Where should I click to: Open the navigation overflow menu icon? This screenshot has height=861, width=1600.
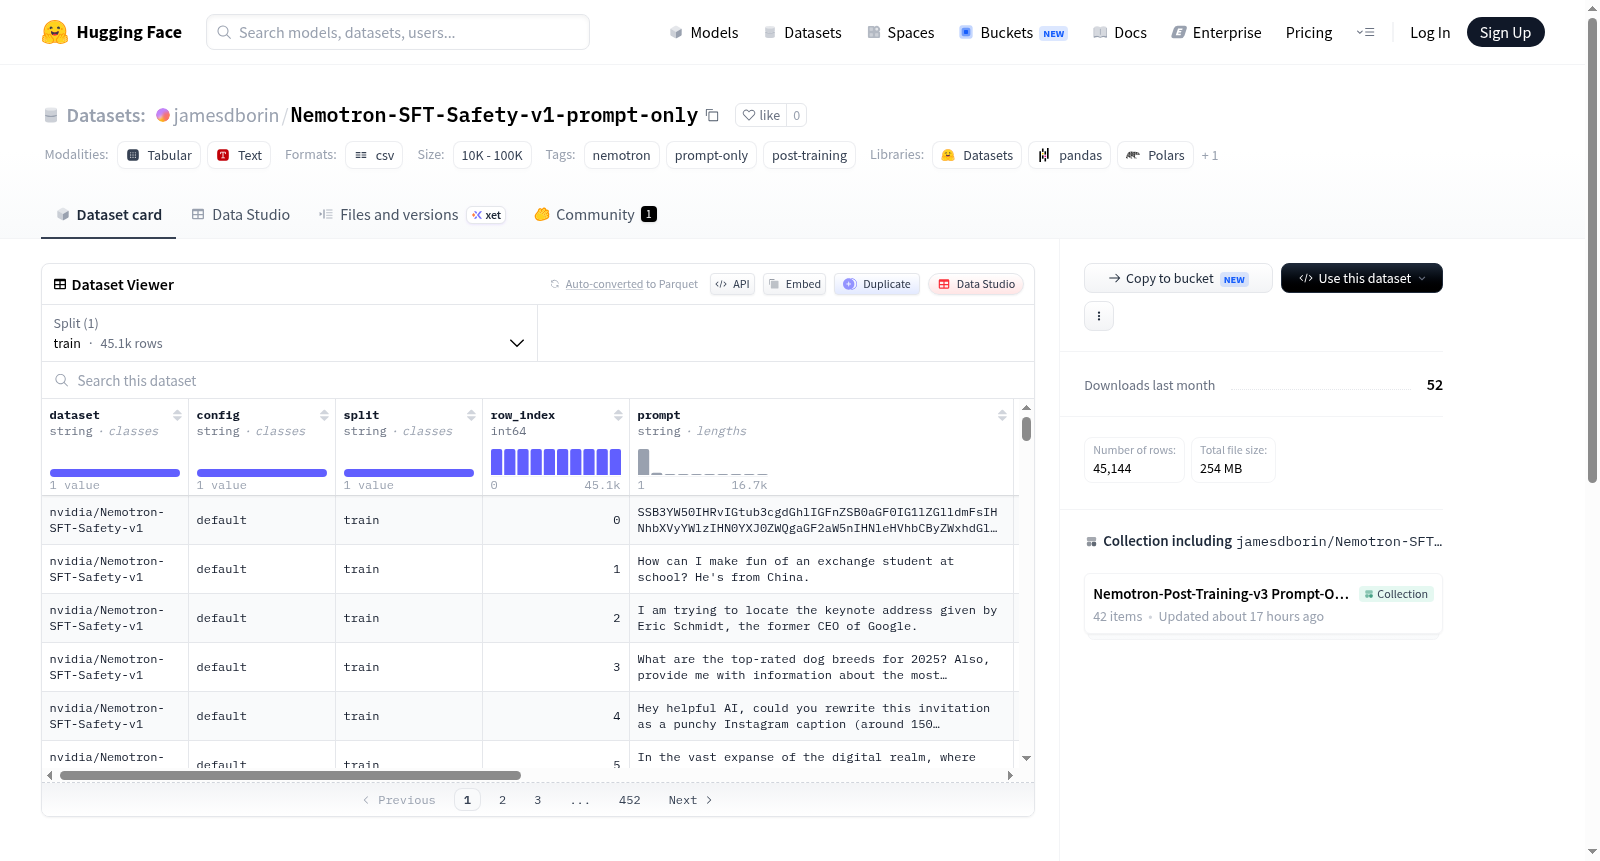tap(1365, 32)
